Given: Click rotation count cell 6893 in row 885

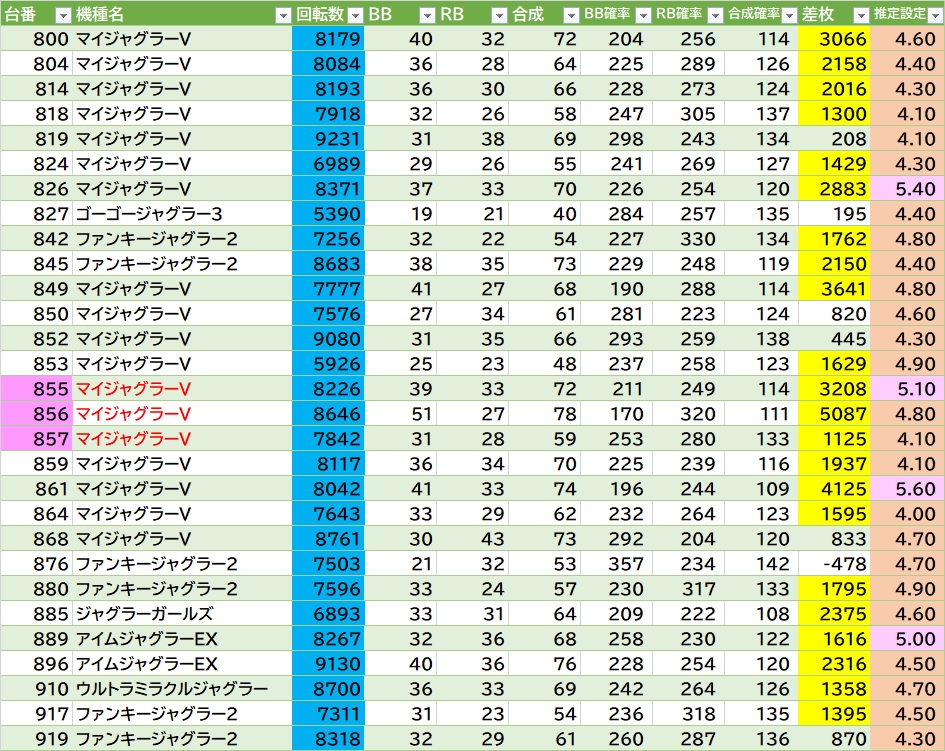Looking at the screenshot, I should (x=328, y=614).
